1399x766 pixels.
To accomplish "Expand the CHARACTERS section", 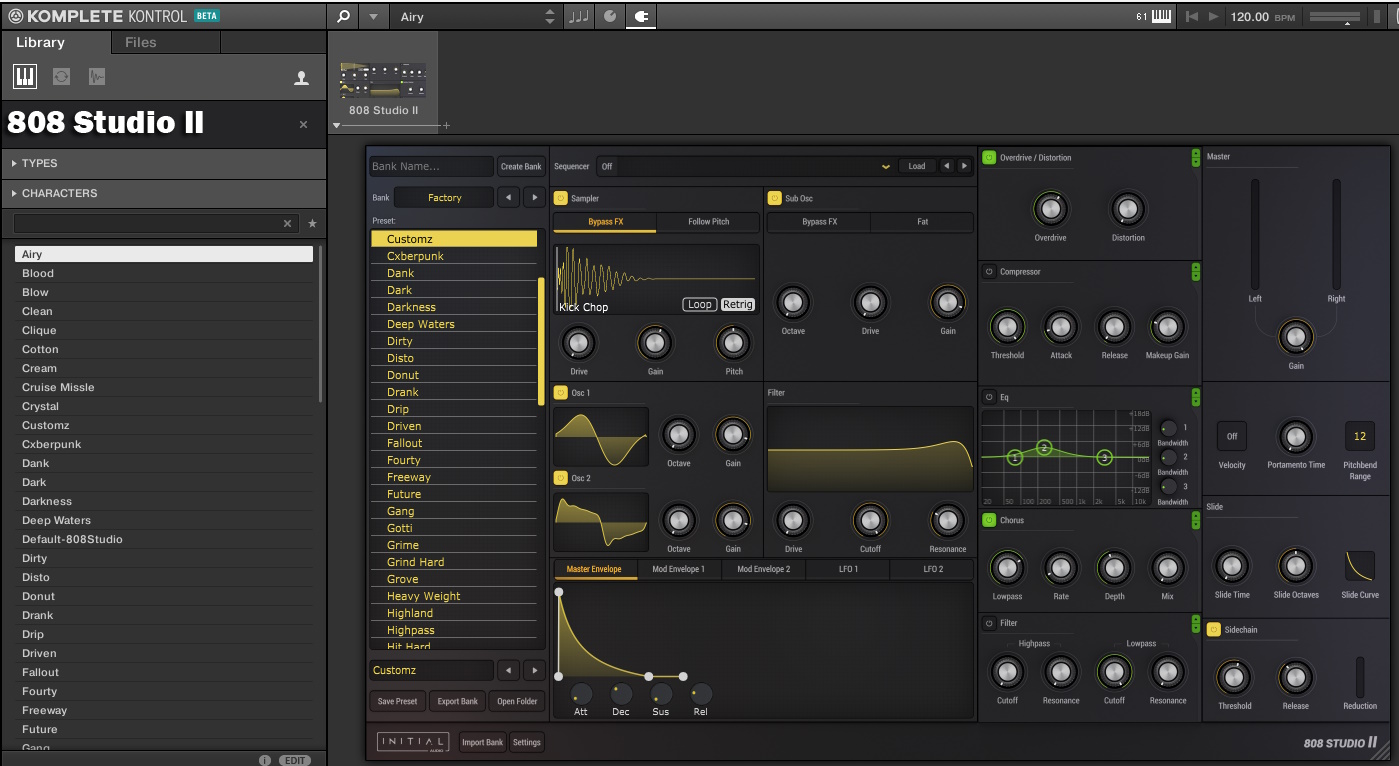I will pyautogui.click(x=60, y=193).
